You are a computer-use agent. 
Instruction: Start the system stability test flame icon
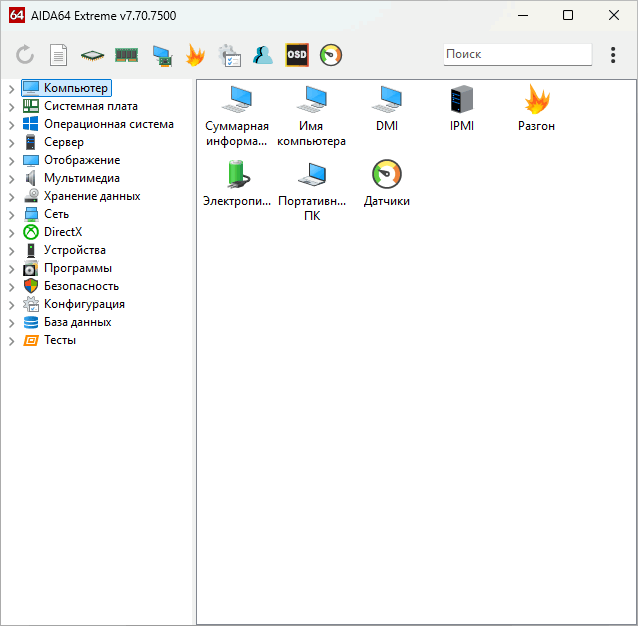point(195,55)
